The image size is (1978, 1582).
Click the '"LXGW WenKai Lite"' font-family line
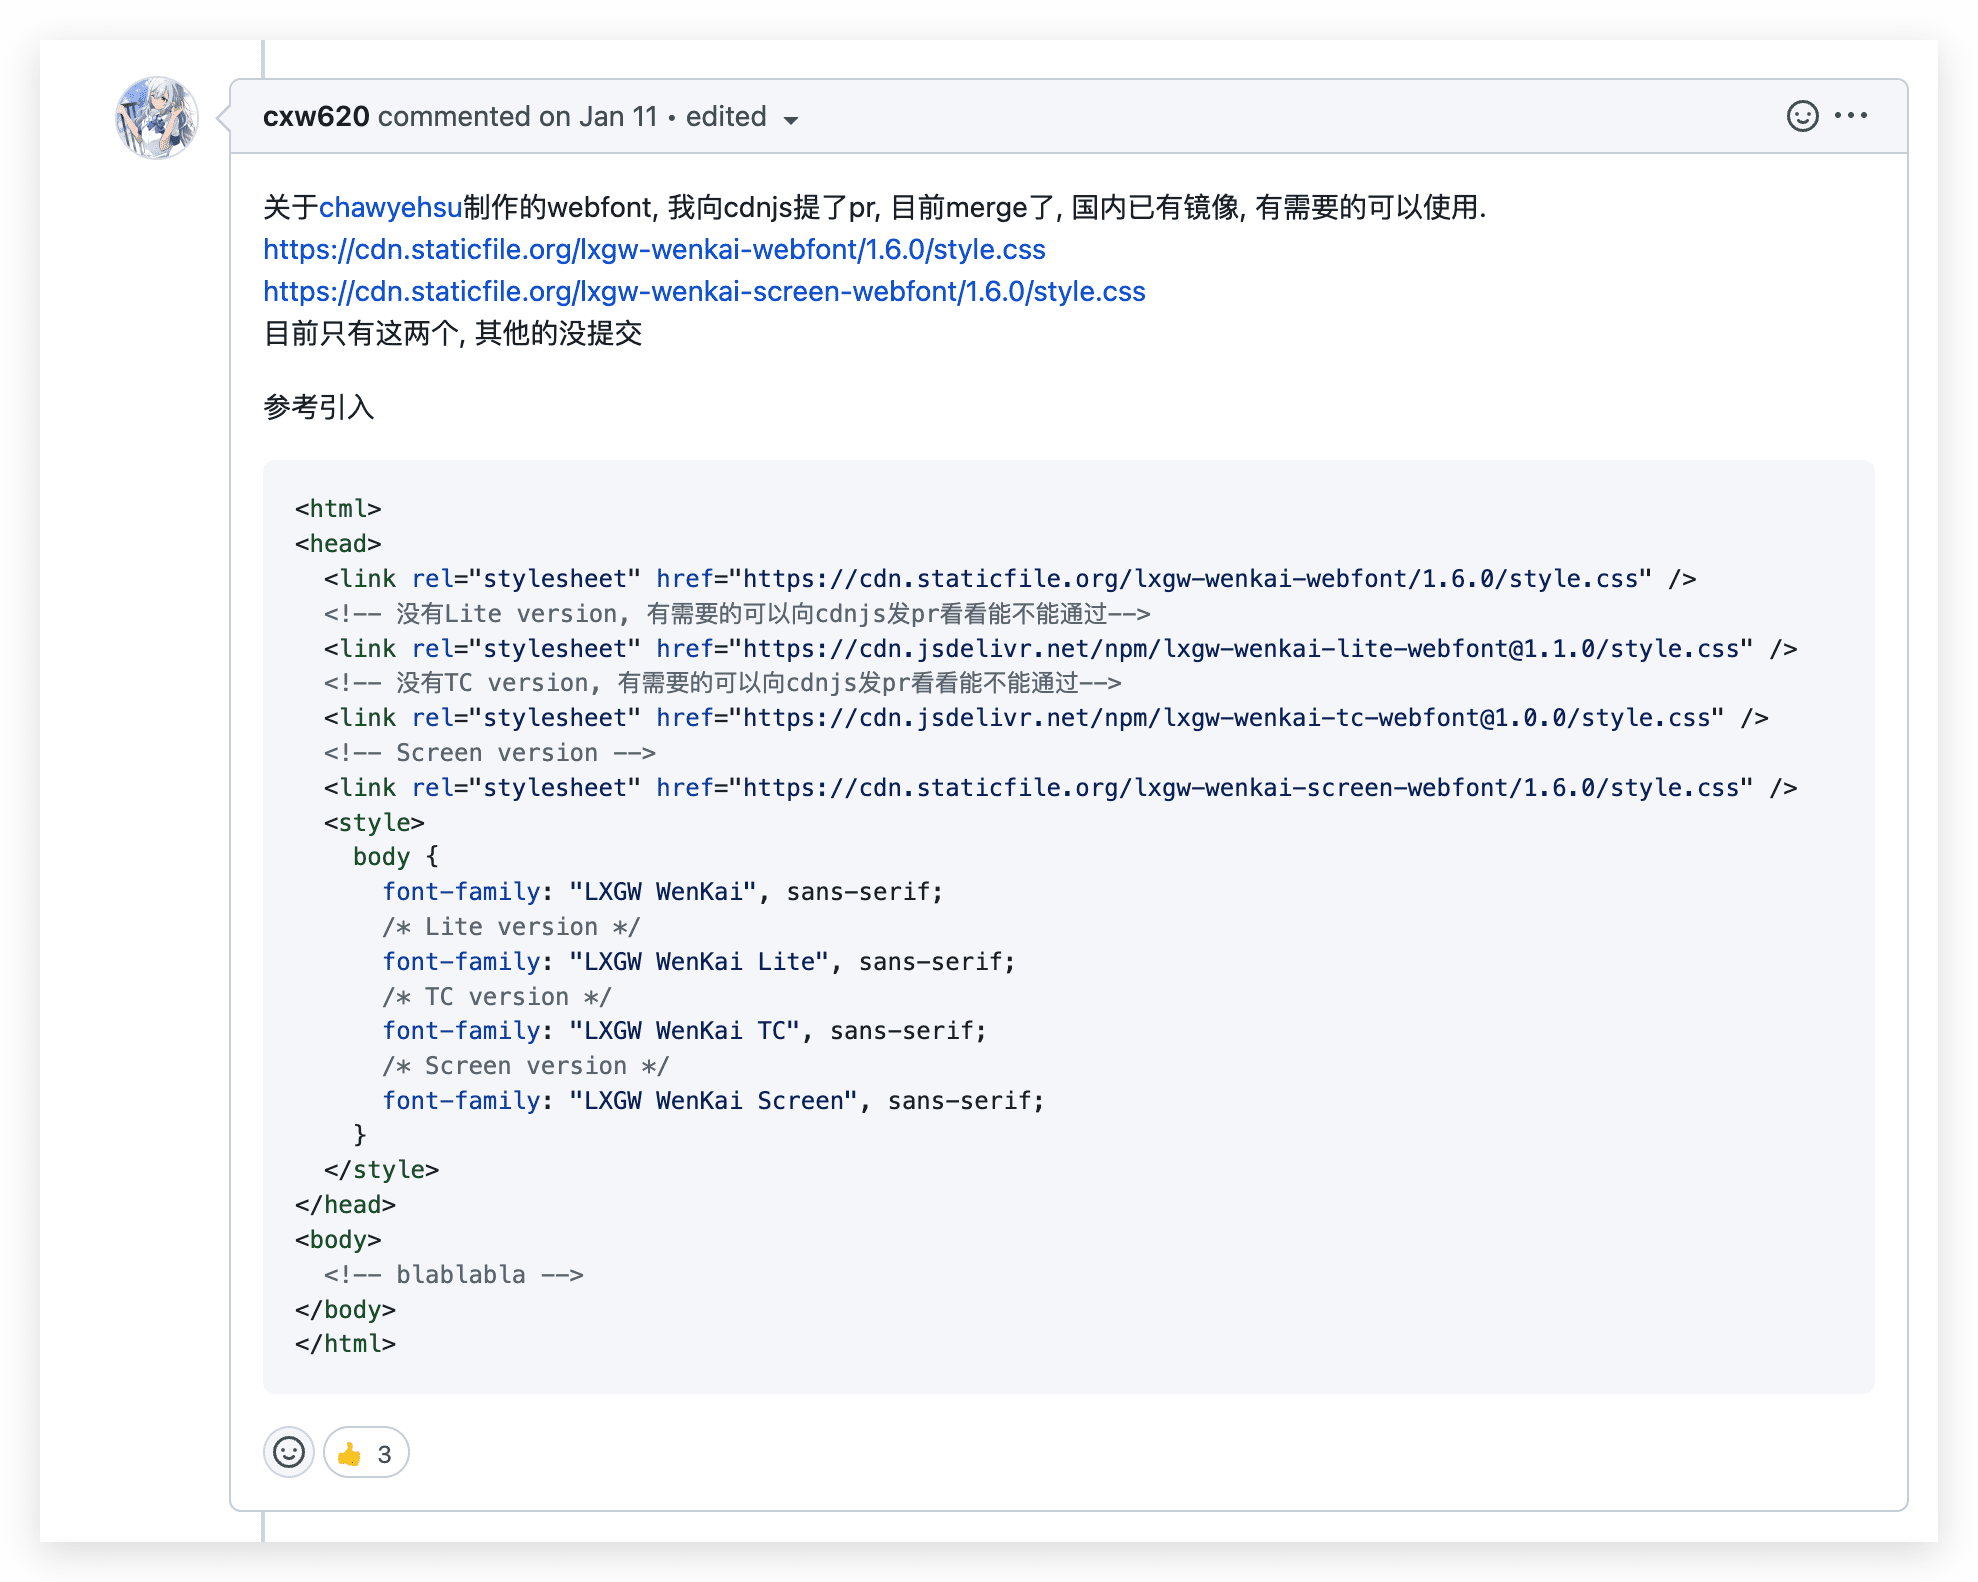pyautogui.click(x=699, y=961)
